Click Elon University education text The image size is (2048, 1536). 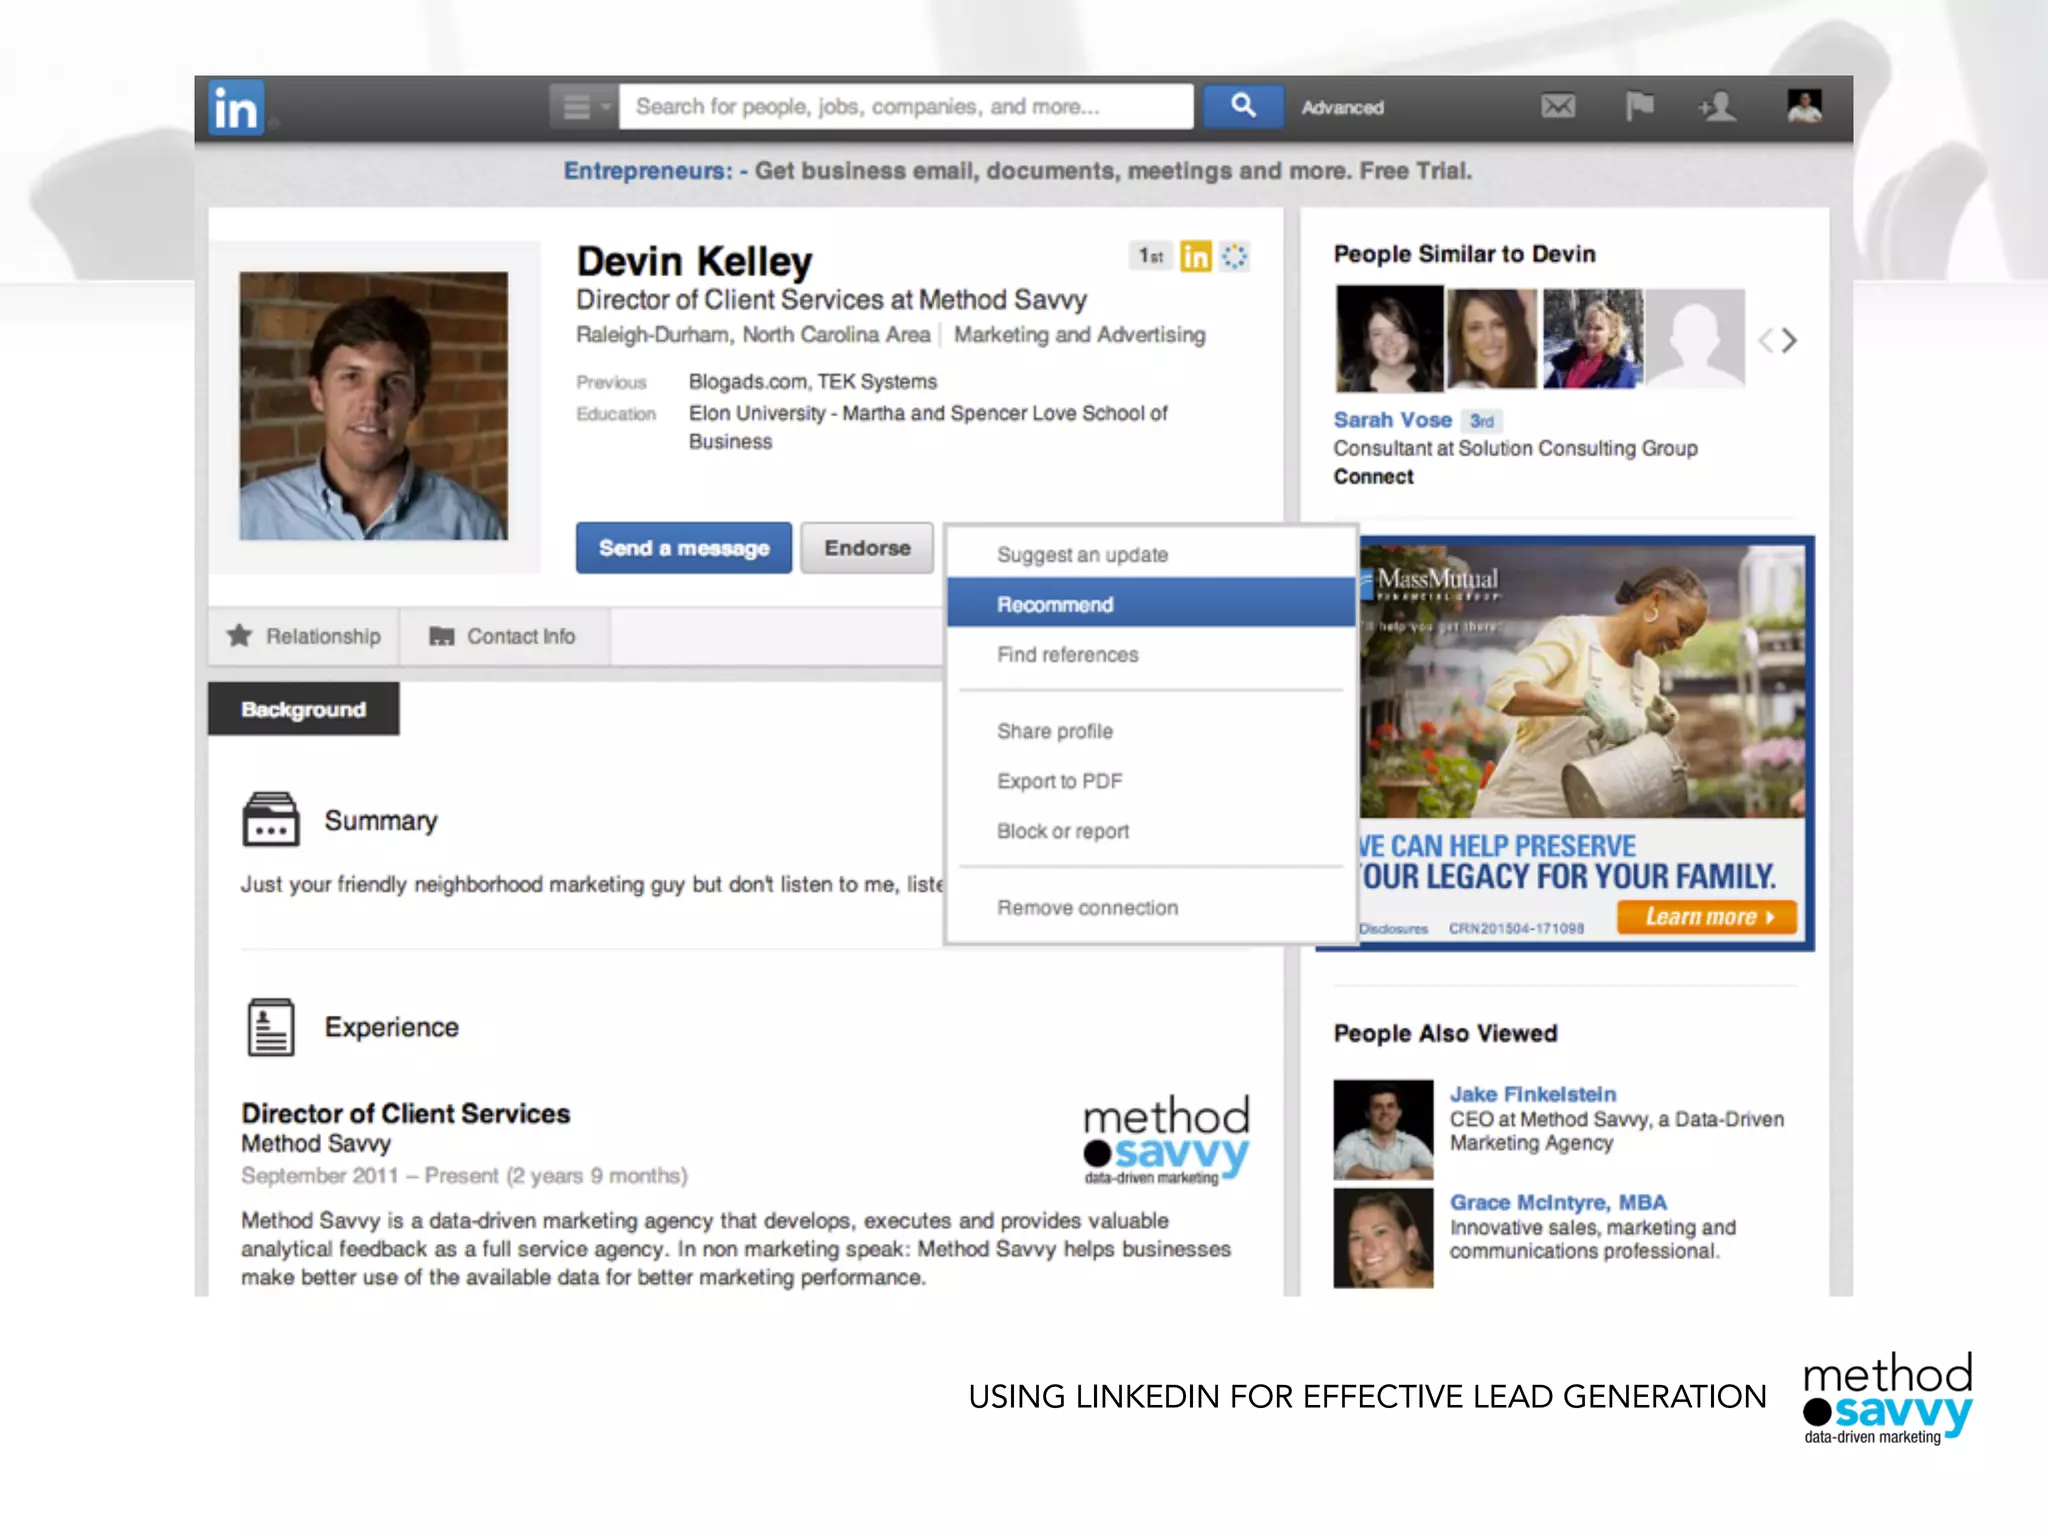(x=927, y=427)
